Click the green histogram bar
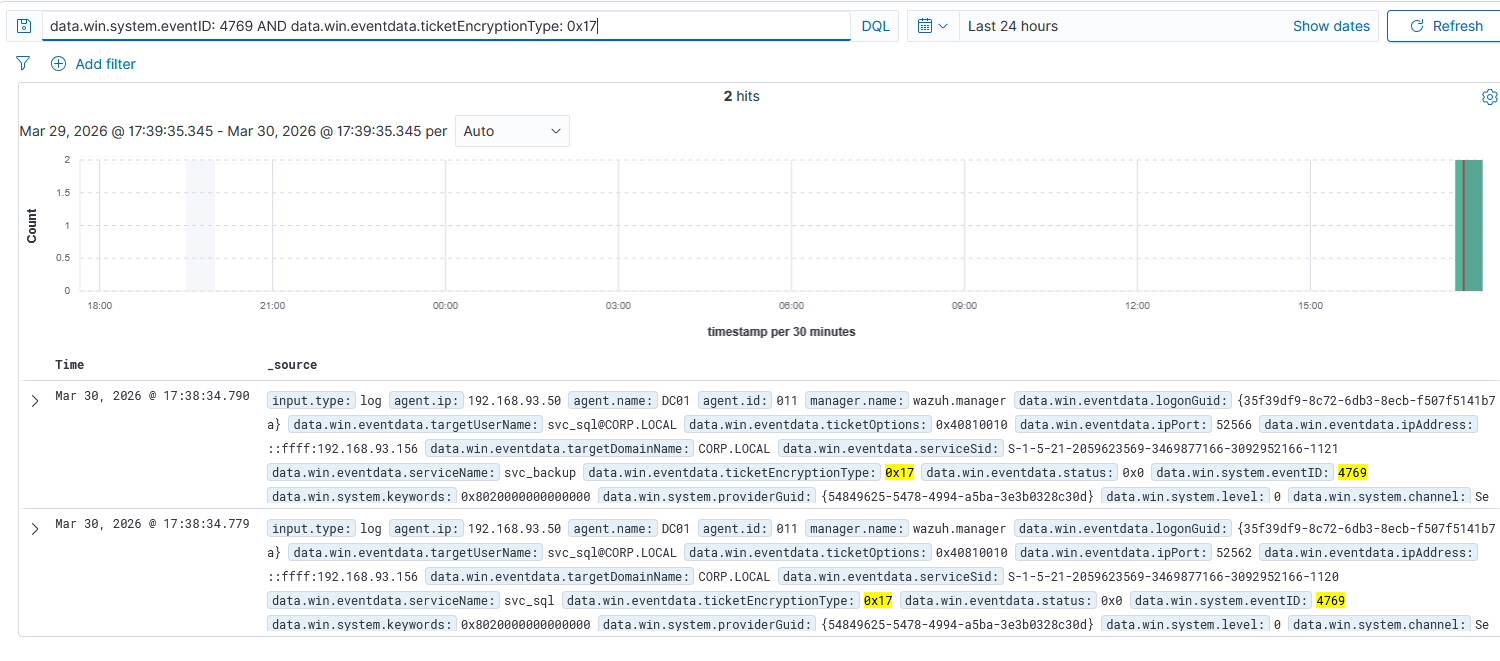The width and height of the screenshot is (1500, 661). tap(1468, 225)
